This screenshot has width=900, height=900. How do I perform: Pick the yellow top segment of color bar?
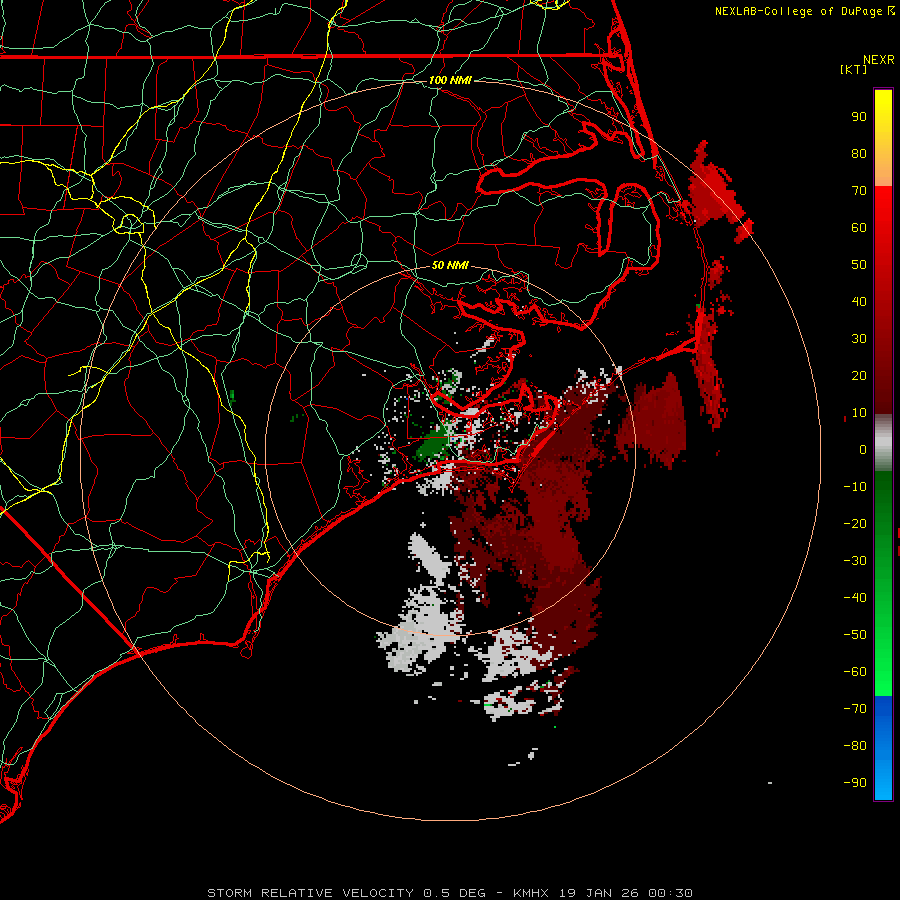pyautogui.click(x=883, y=138)
